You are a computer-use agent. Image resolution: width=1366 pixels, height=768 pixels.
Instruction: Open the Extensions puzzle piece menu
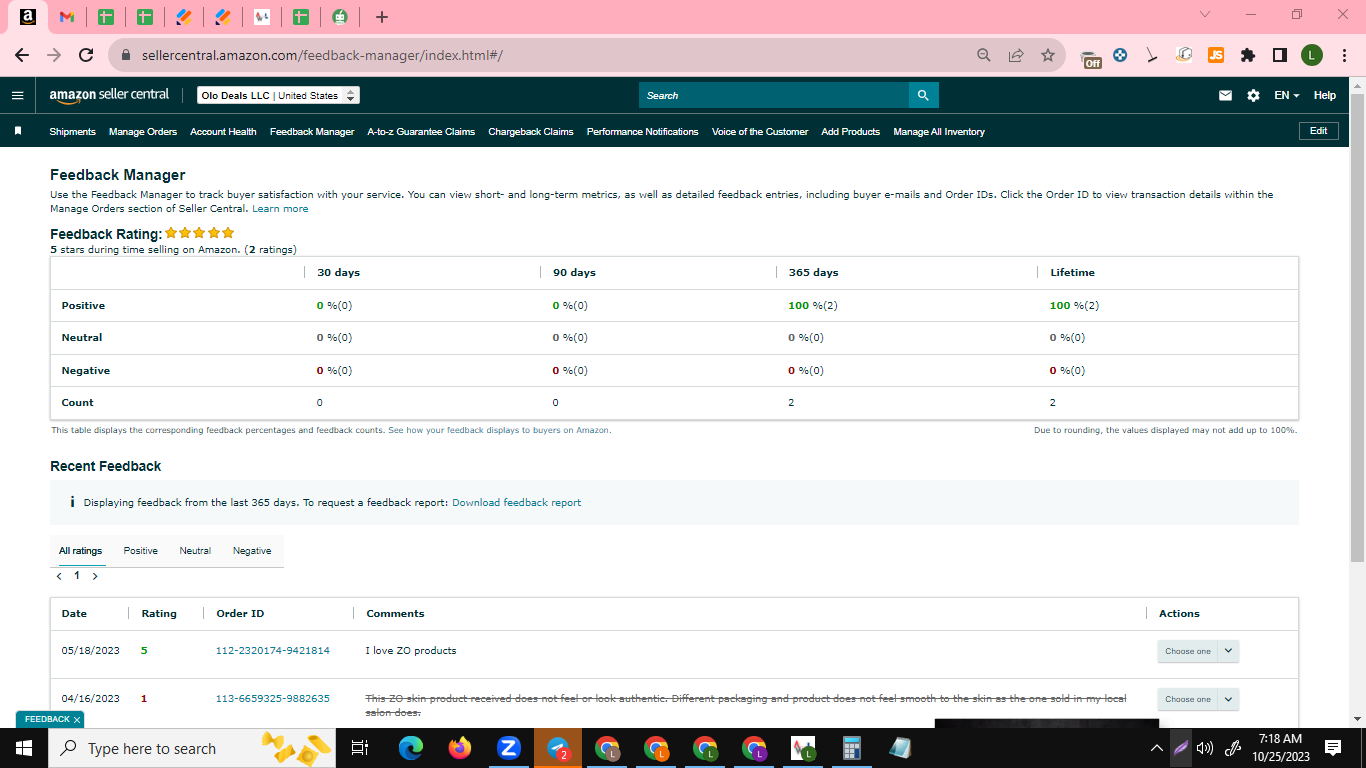pyautogui.click(x=1247, y=55)
